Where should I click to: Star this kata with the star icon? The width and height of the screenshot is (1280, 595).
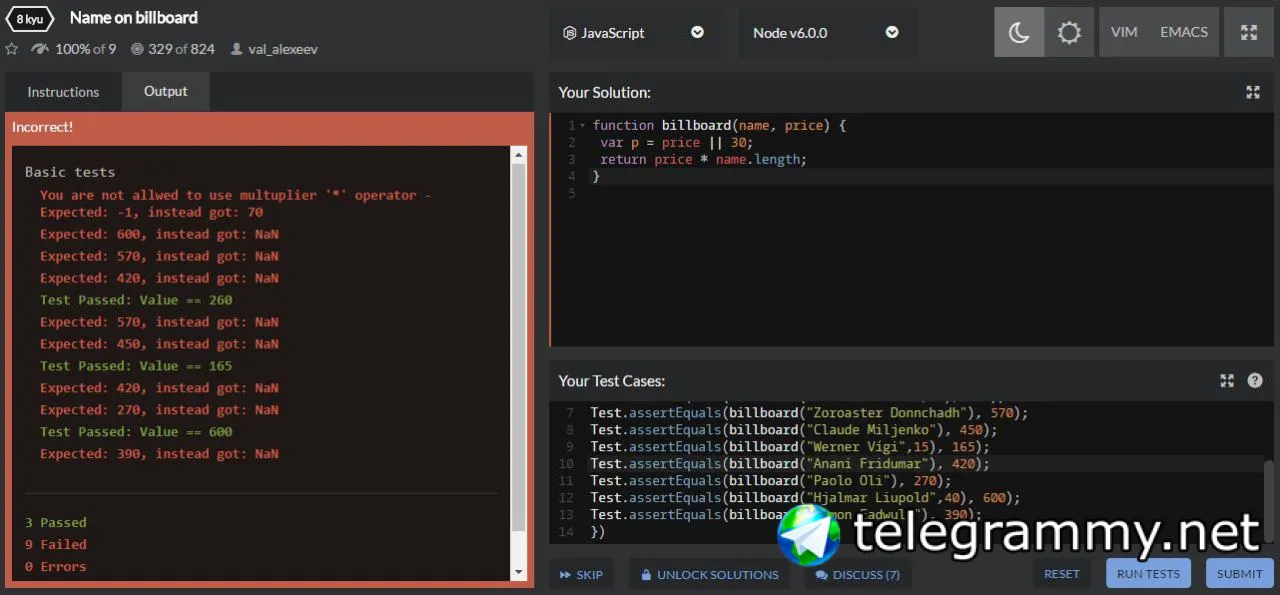(12, 48)
